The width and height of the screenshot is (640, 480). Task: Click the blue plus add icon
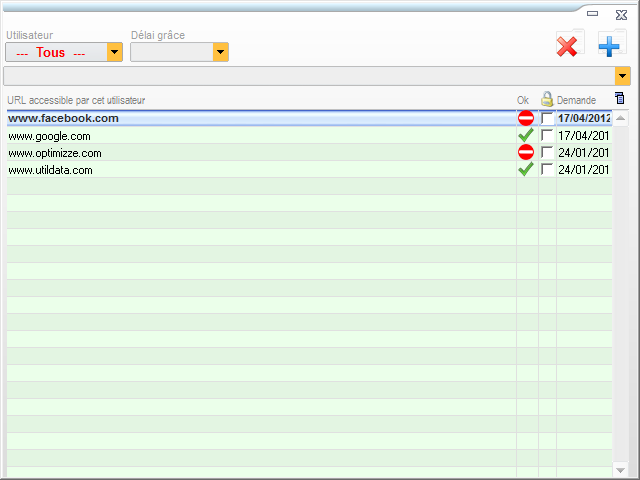coord(610,46)
